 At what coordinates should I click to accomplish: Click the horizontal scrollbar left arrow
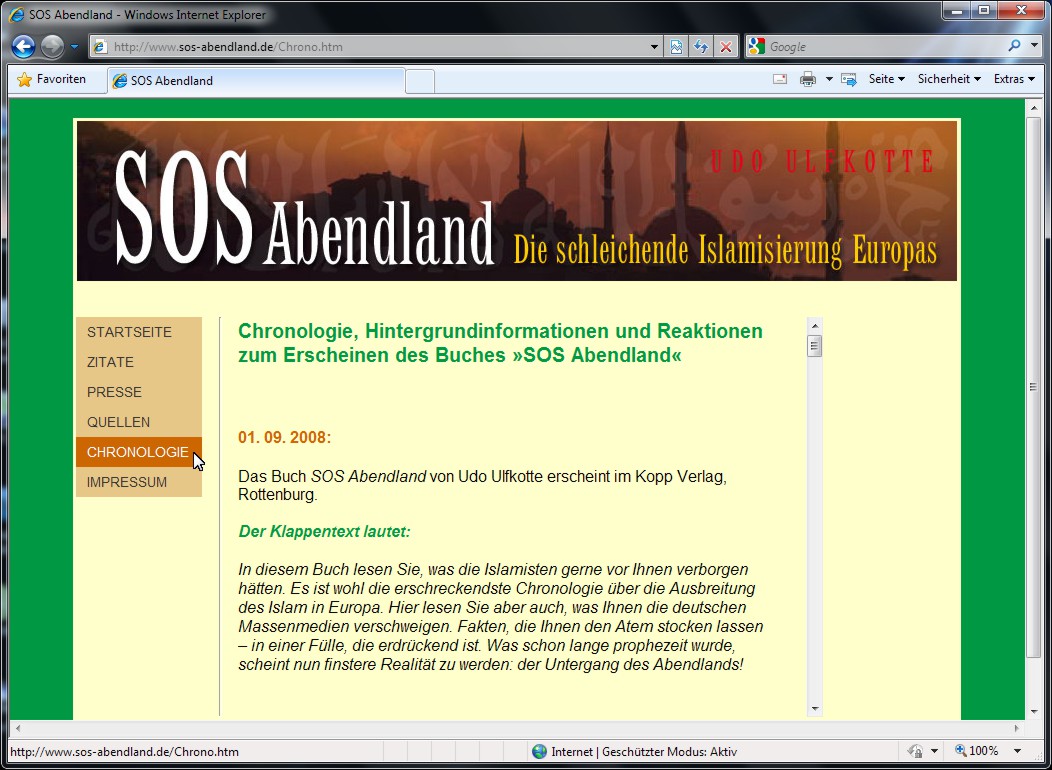pos(17,728)
